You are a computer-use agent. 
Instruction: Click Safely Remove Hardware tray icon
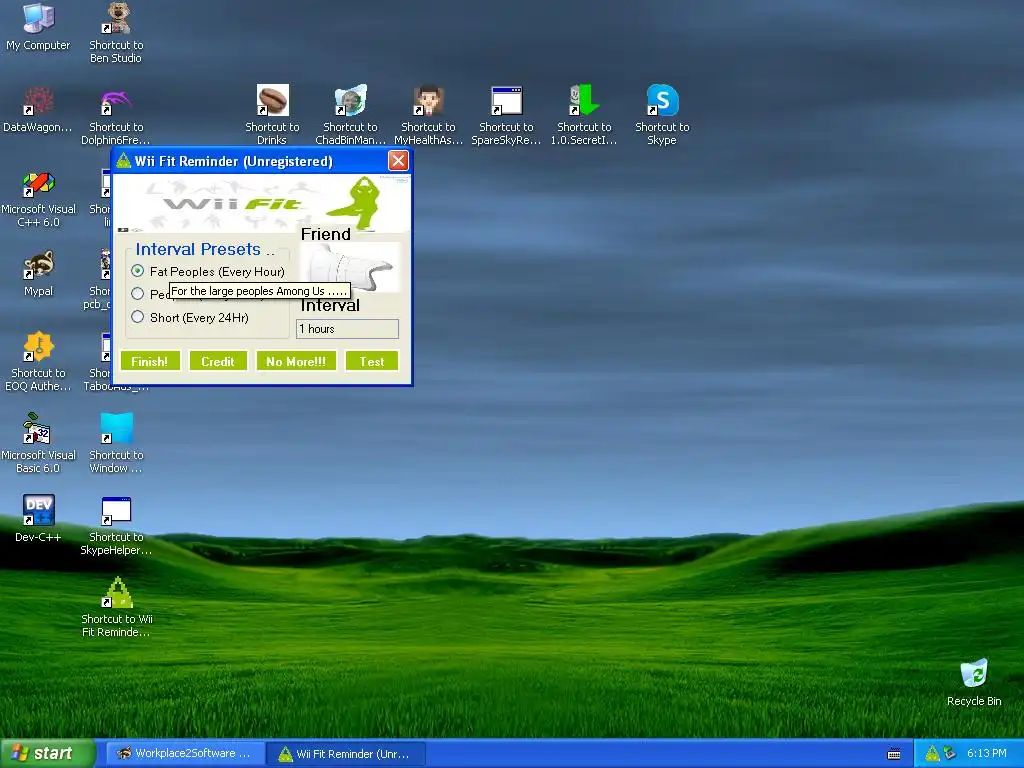coord(950,754)
